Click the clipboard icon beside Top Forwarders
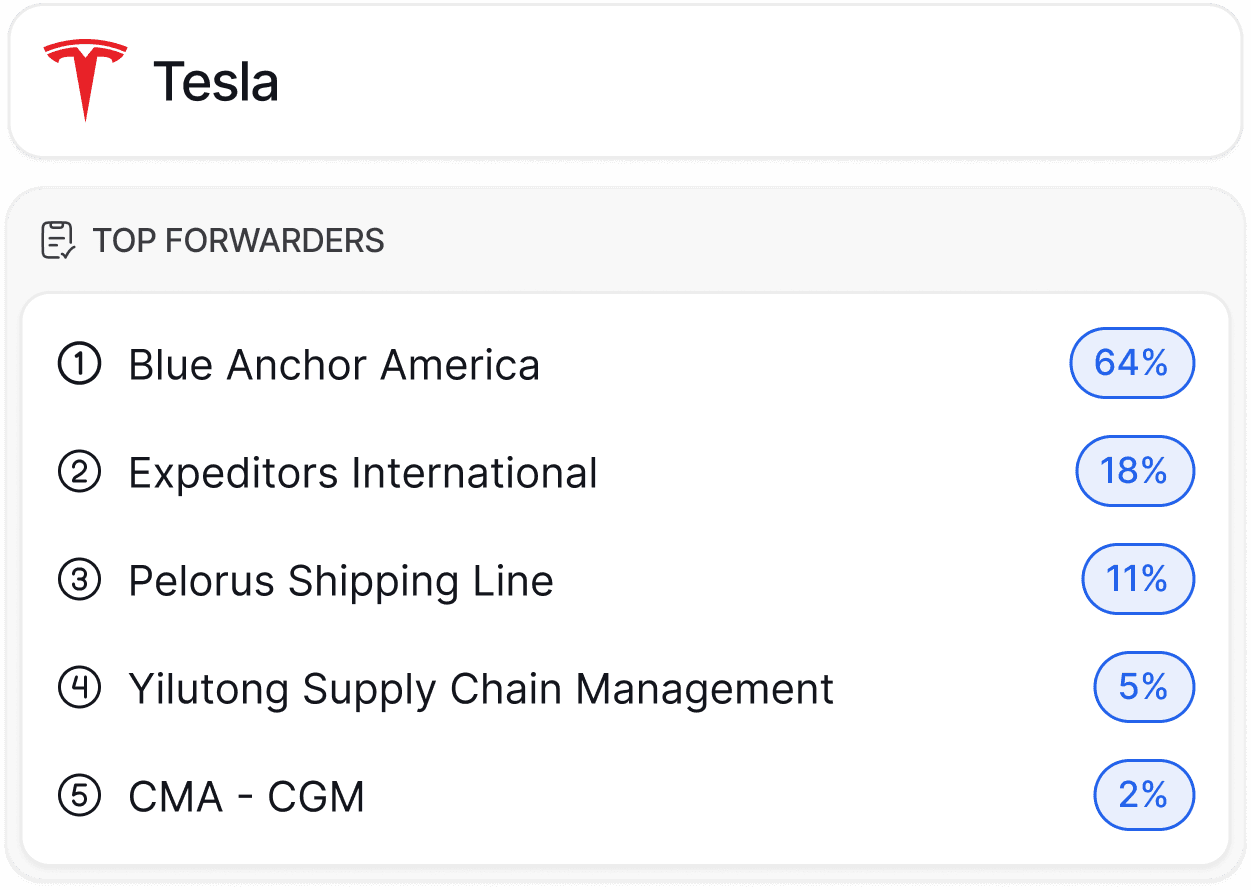 tap(58, 240)
